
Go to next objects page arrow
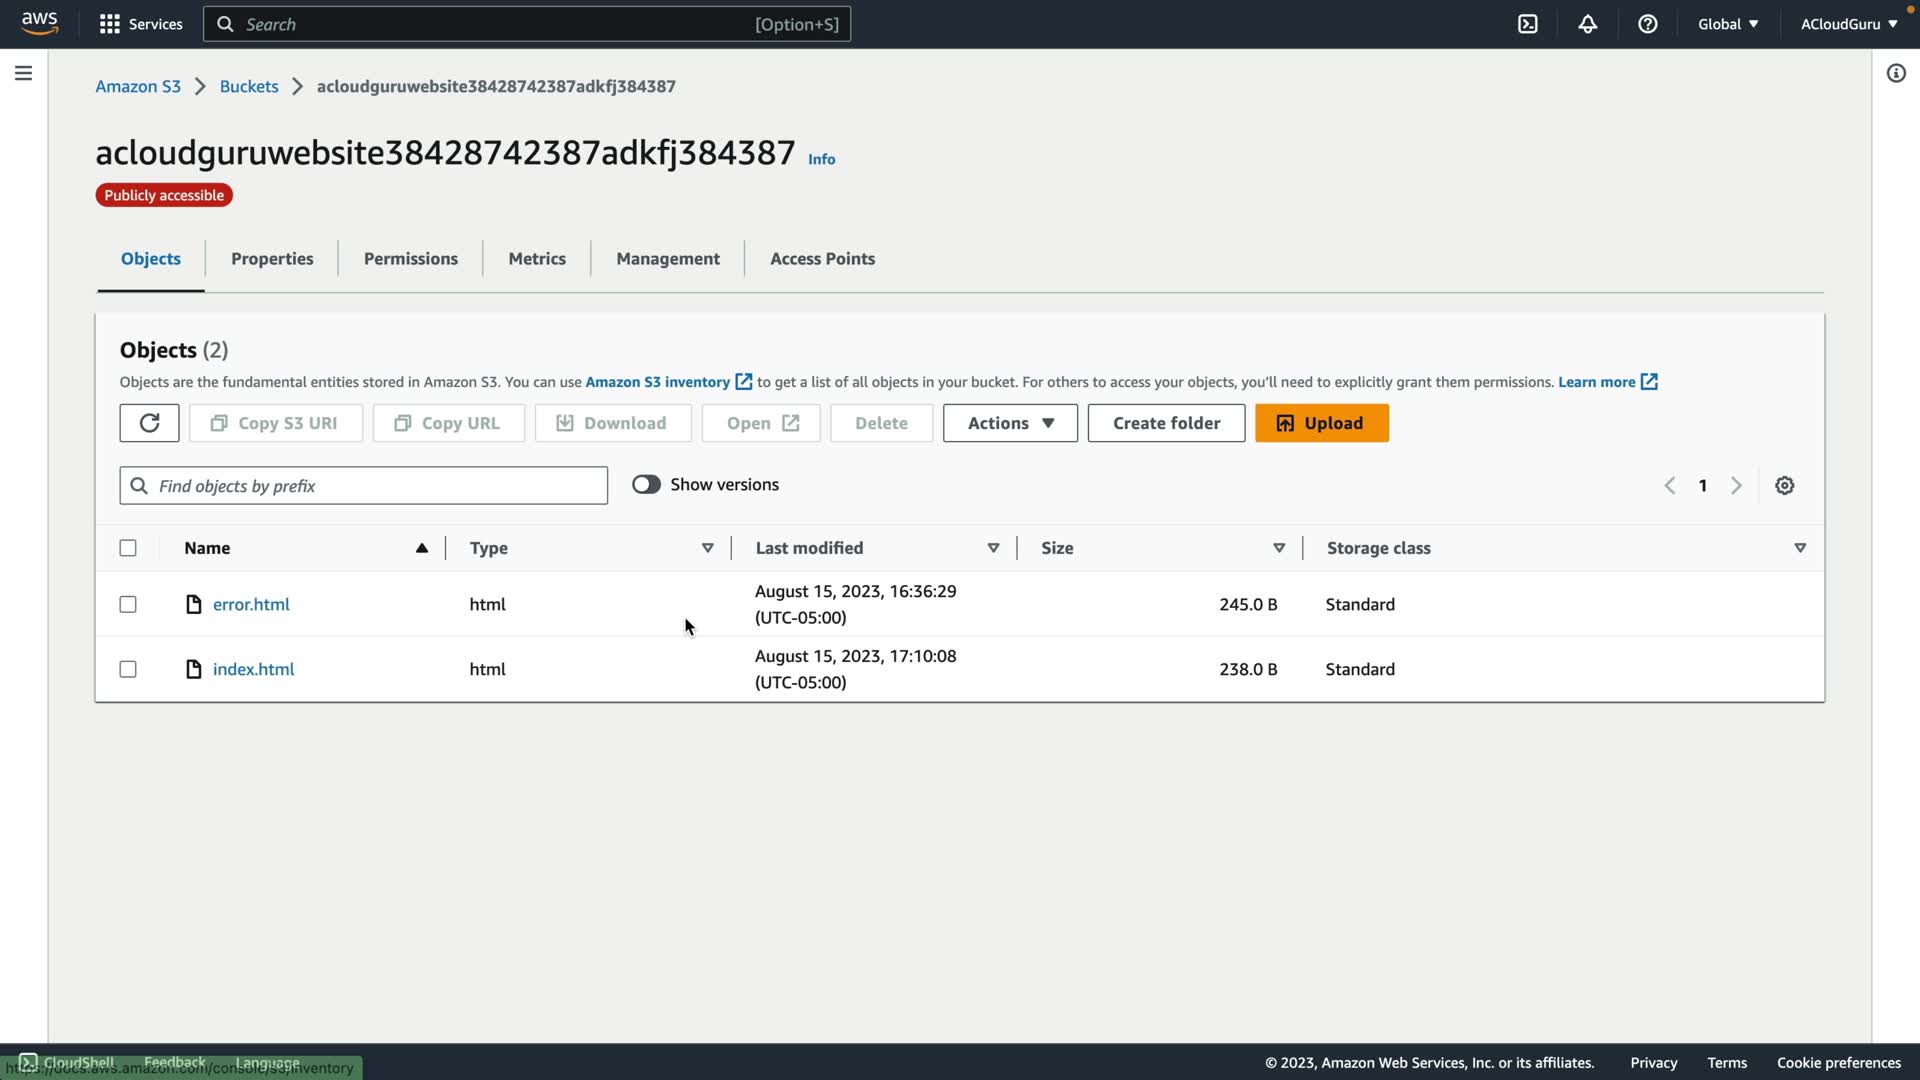1736,486
